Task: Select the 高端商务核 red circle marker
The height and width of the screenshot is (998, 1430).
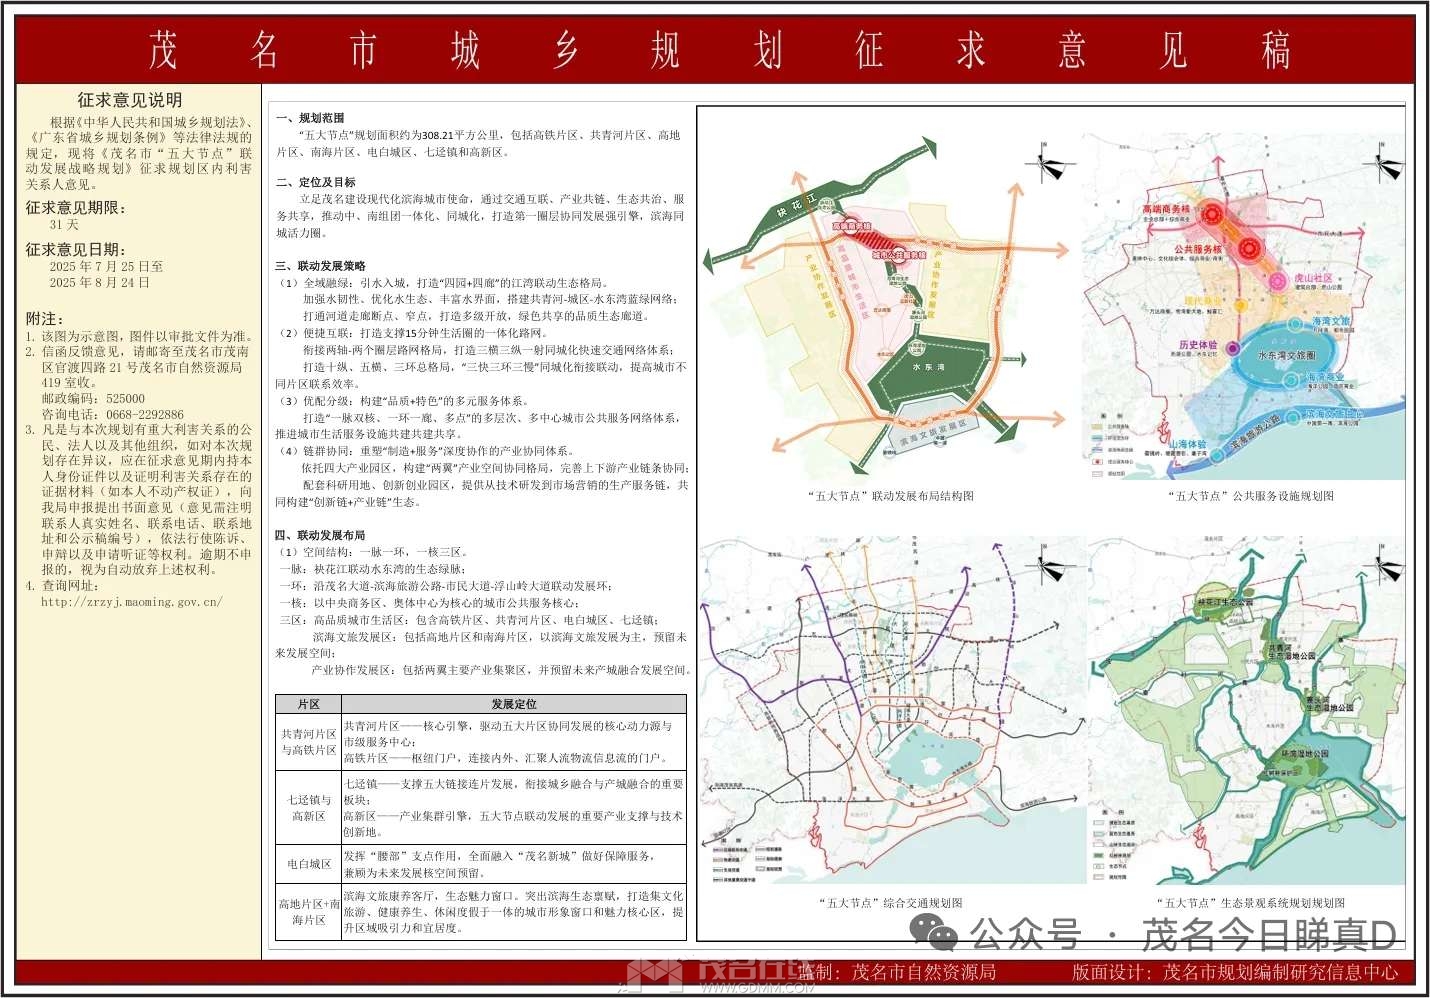Action: pos(1212,214)
